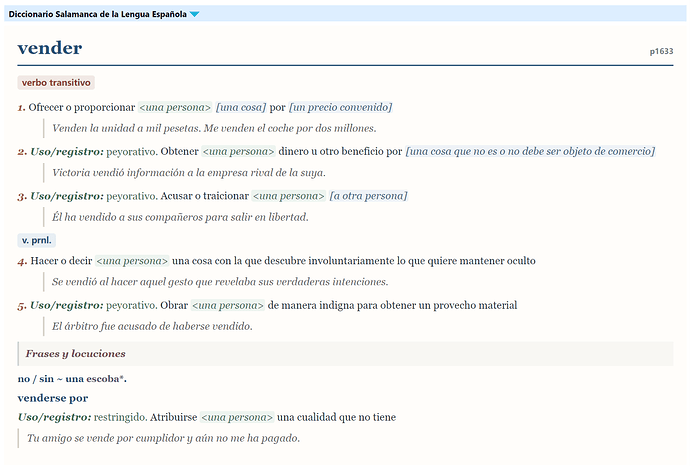Click '<una persona>' in definition 5
The height and width of the screenshot is (466, 690).
click(x=228, y=306)
